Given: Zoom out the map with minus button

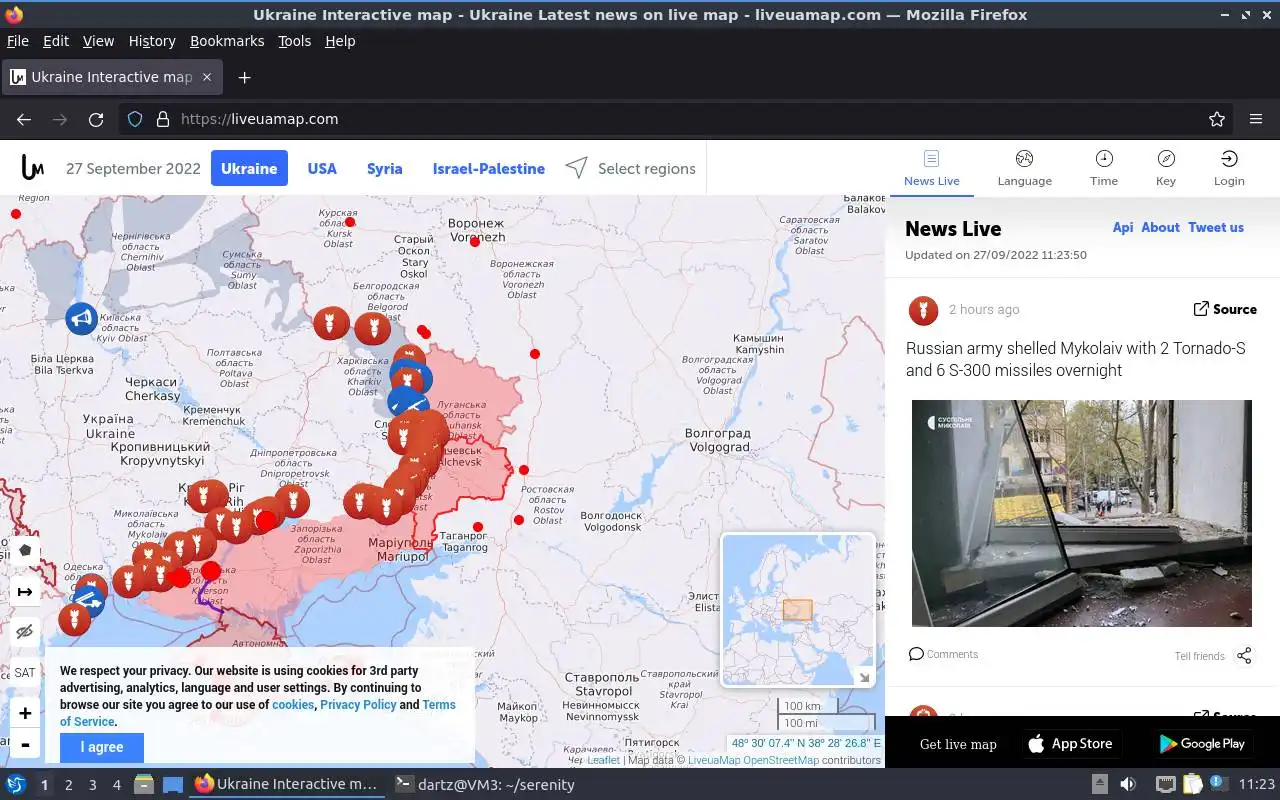Looking at the screenshot, I should tap(25, 744).
